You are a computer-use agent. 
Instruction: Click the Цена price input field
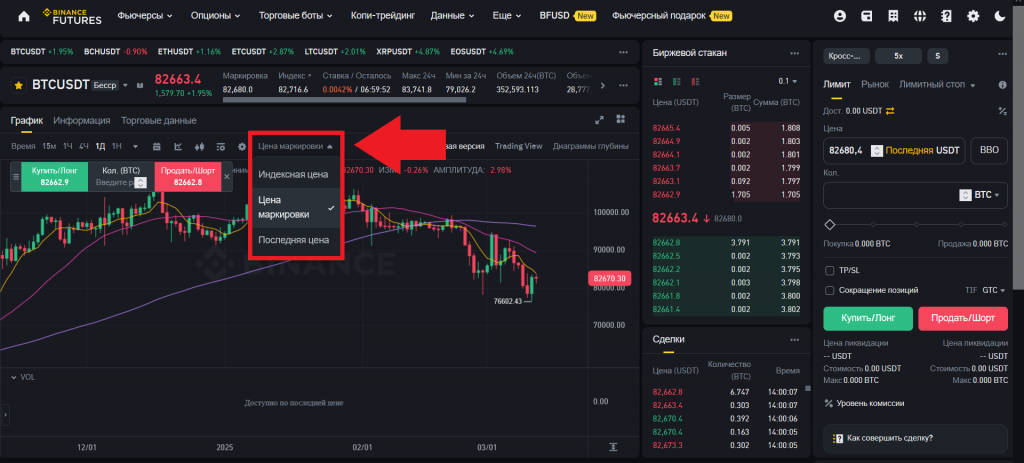pos(894,150)
